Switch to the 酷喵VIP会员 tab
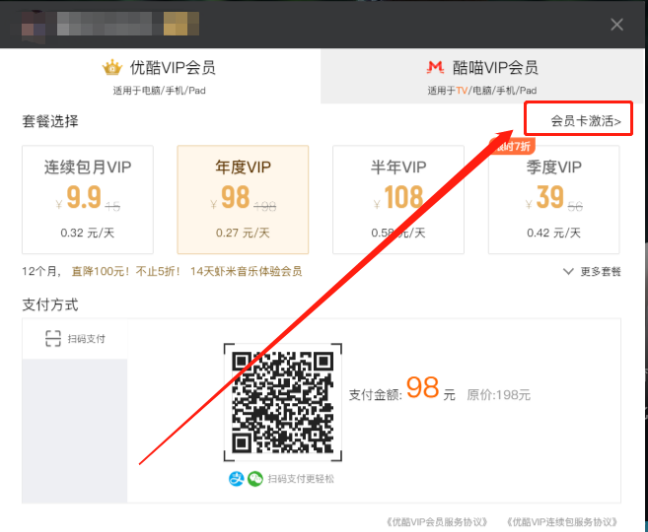Screen dimensions: 648x532 coord(483,75)
